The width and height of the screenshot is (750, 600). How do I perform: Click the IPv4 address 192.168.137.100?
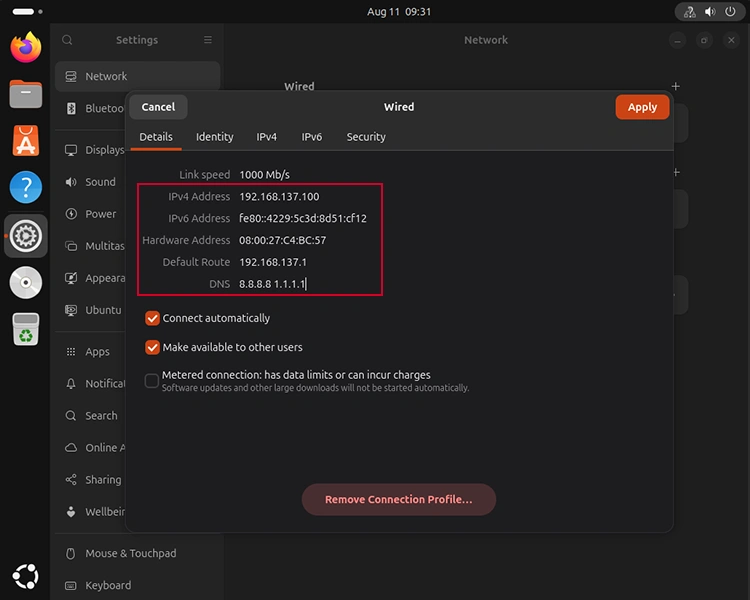[x=279, y=197]
